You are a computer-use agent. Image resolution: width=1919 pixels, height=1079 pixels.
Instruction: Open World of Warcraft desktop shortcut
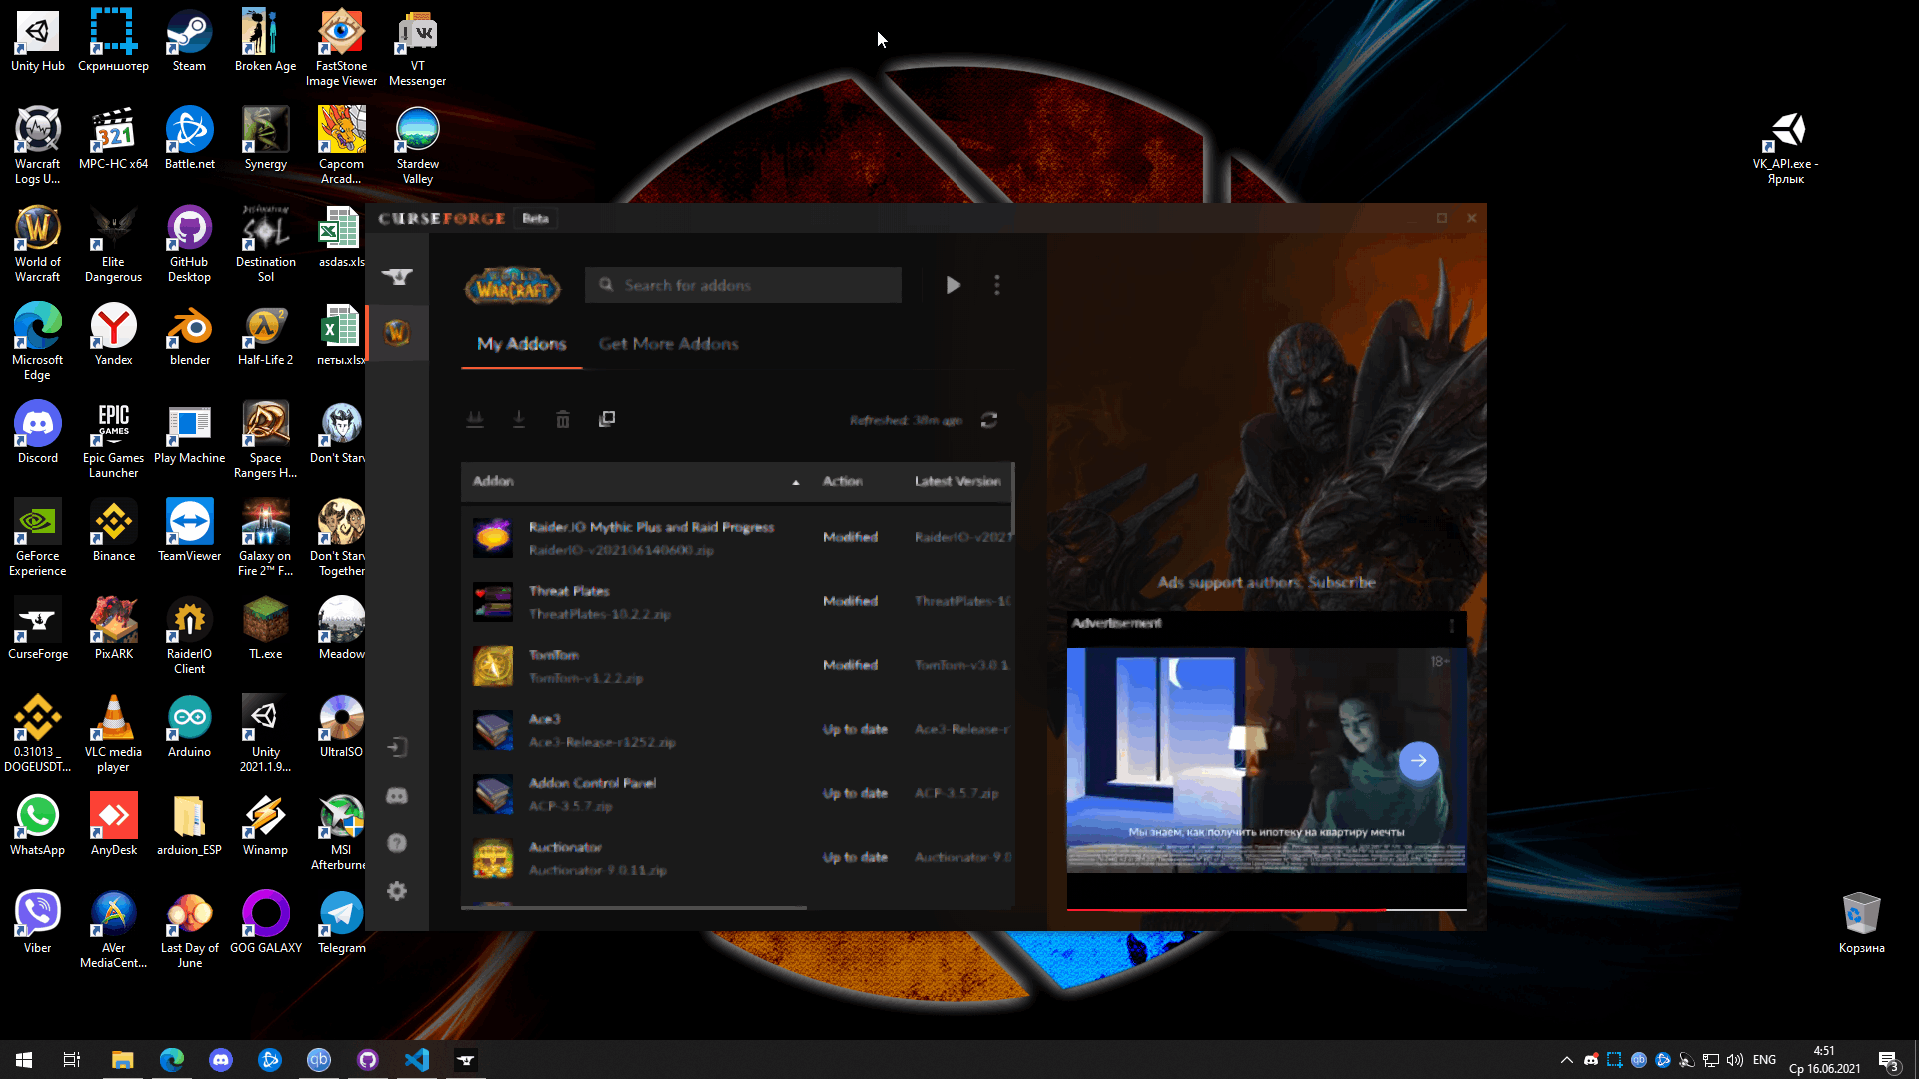pyautogui.click(x=38, y=244)
